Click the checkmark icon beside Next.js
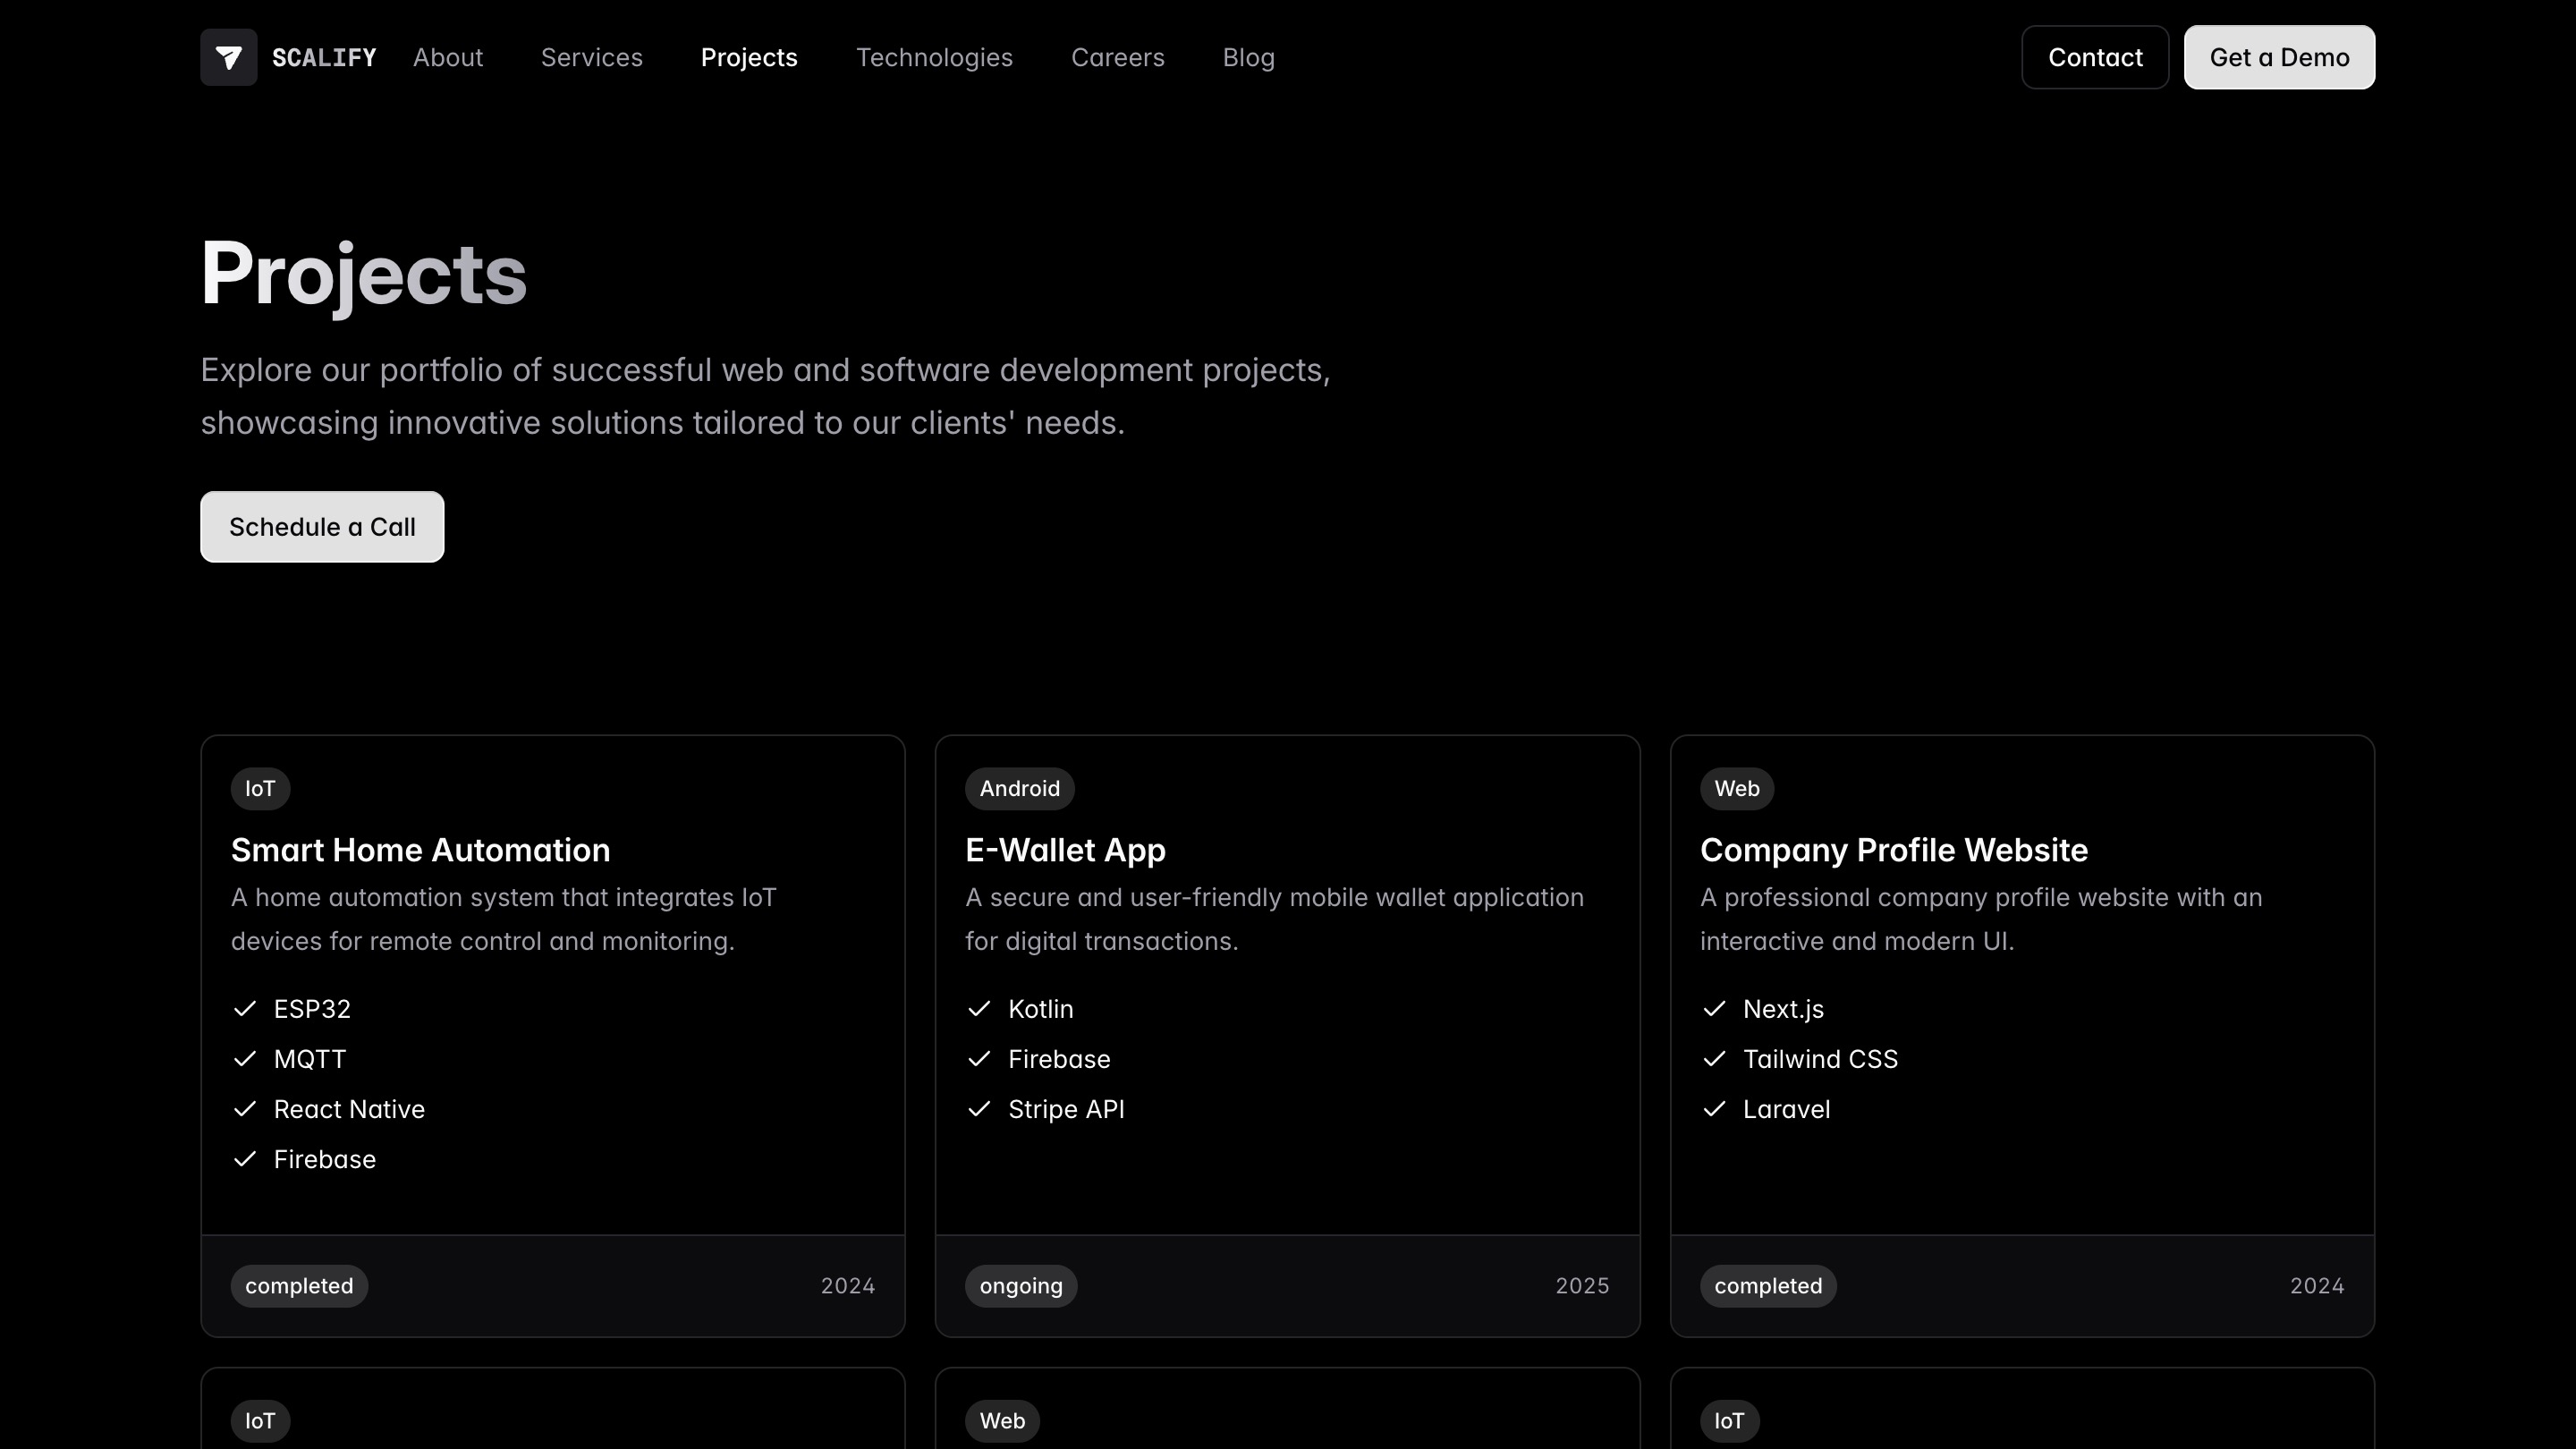The width and height of the screenshot is (2576, 1449). coord(1714,1008)
